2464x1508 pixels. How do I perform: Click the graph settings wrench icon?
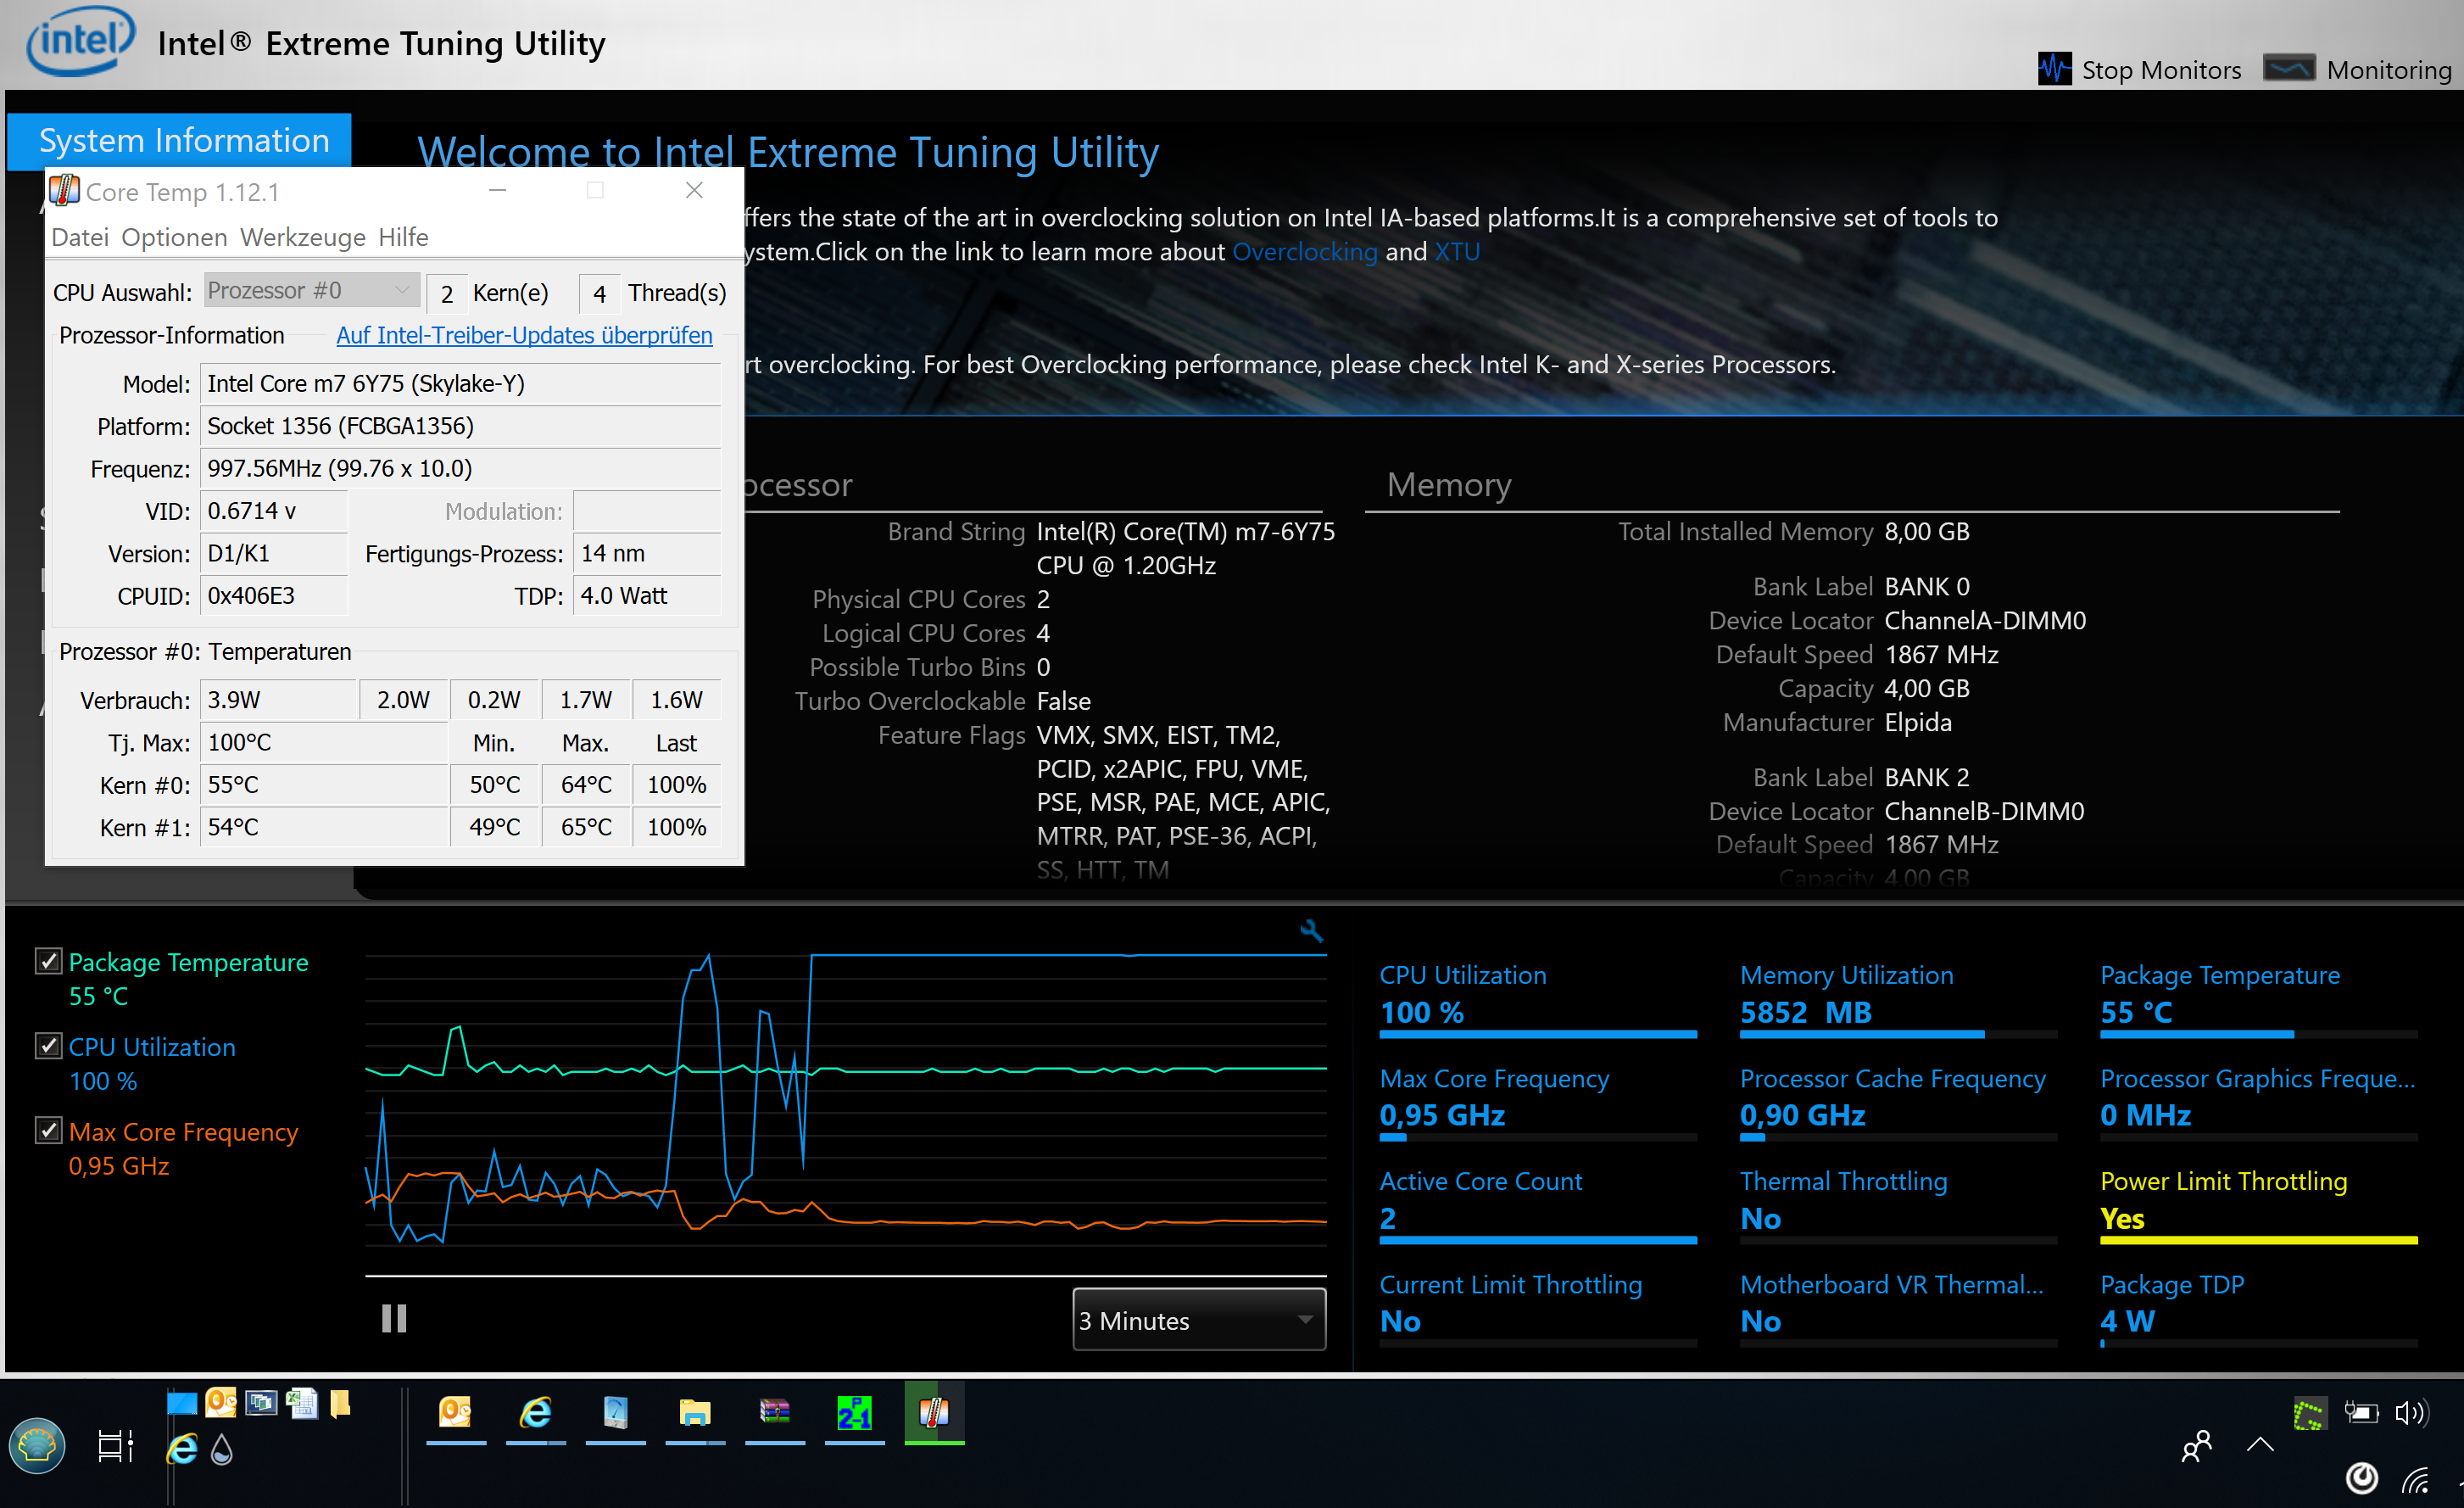tap(1311, 931)
